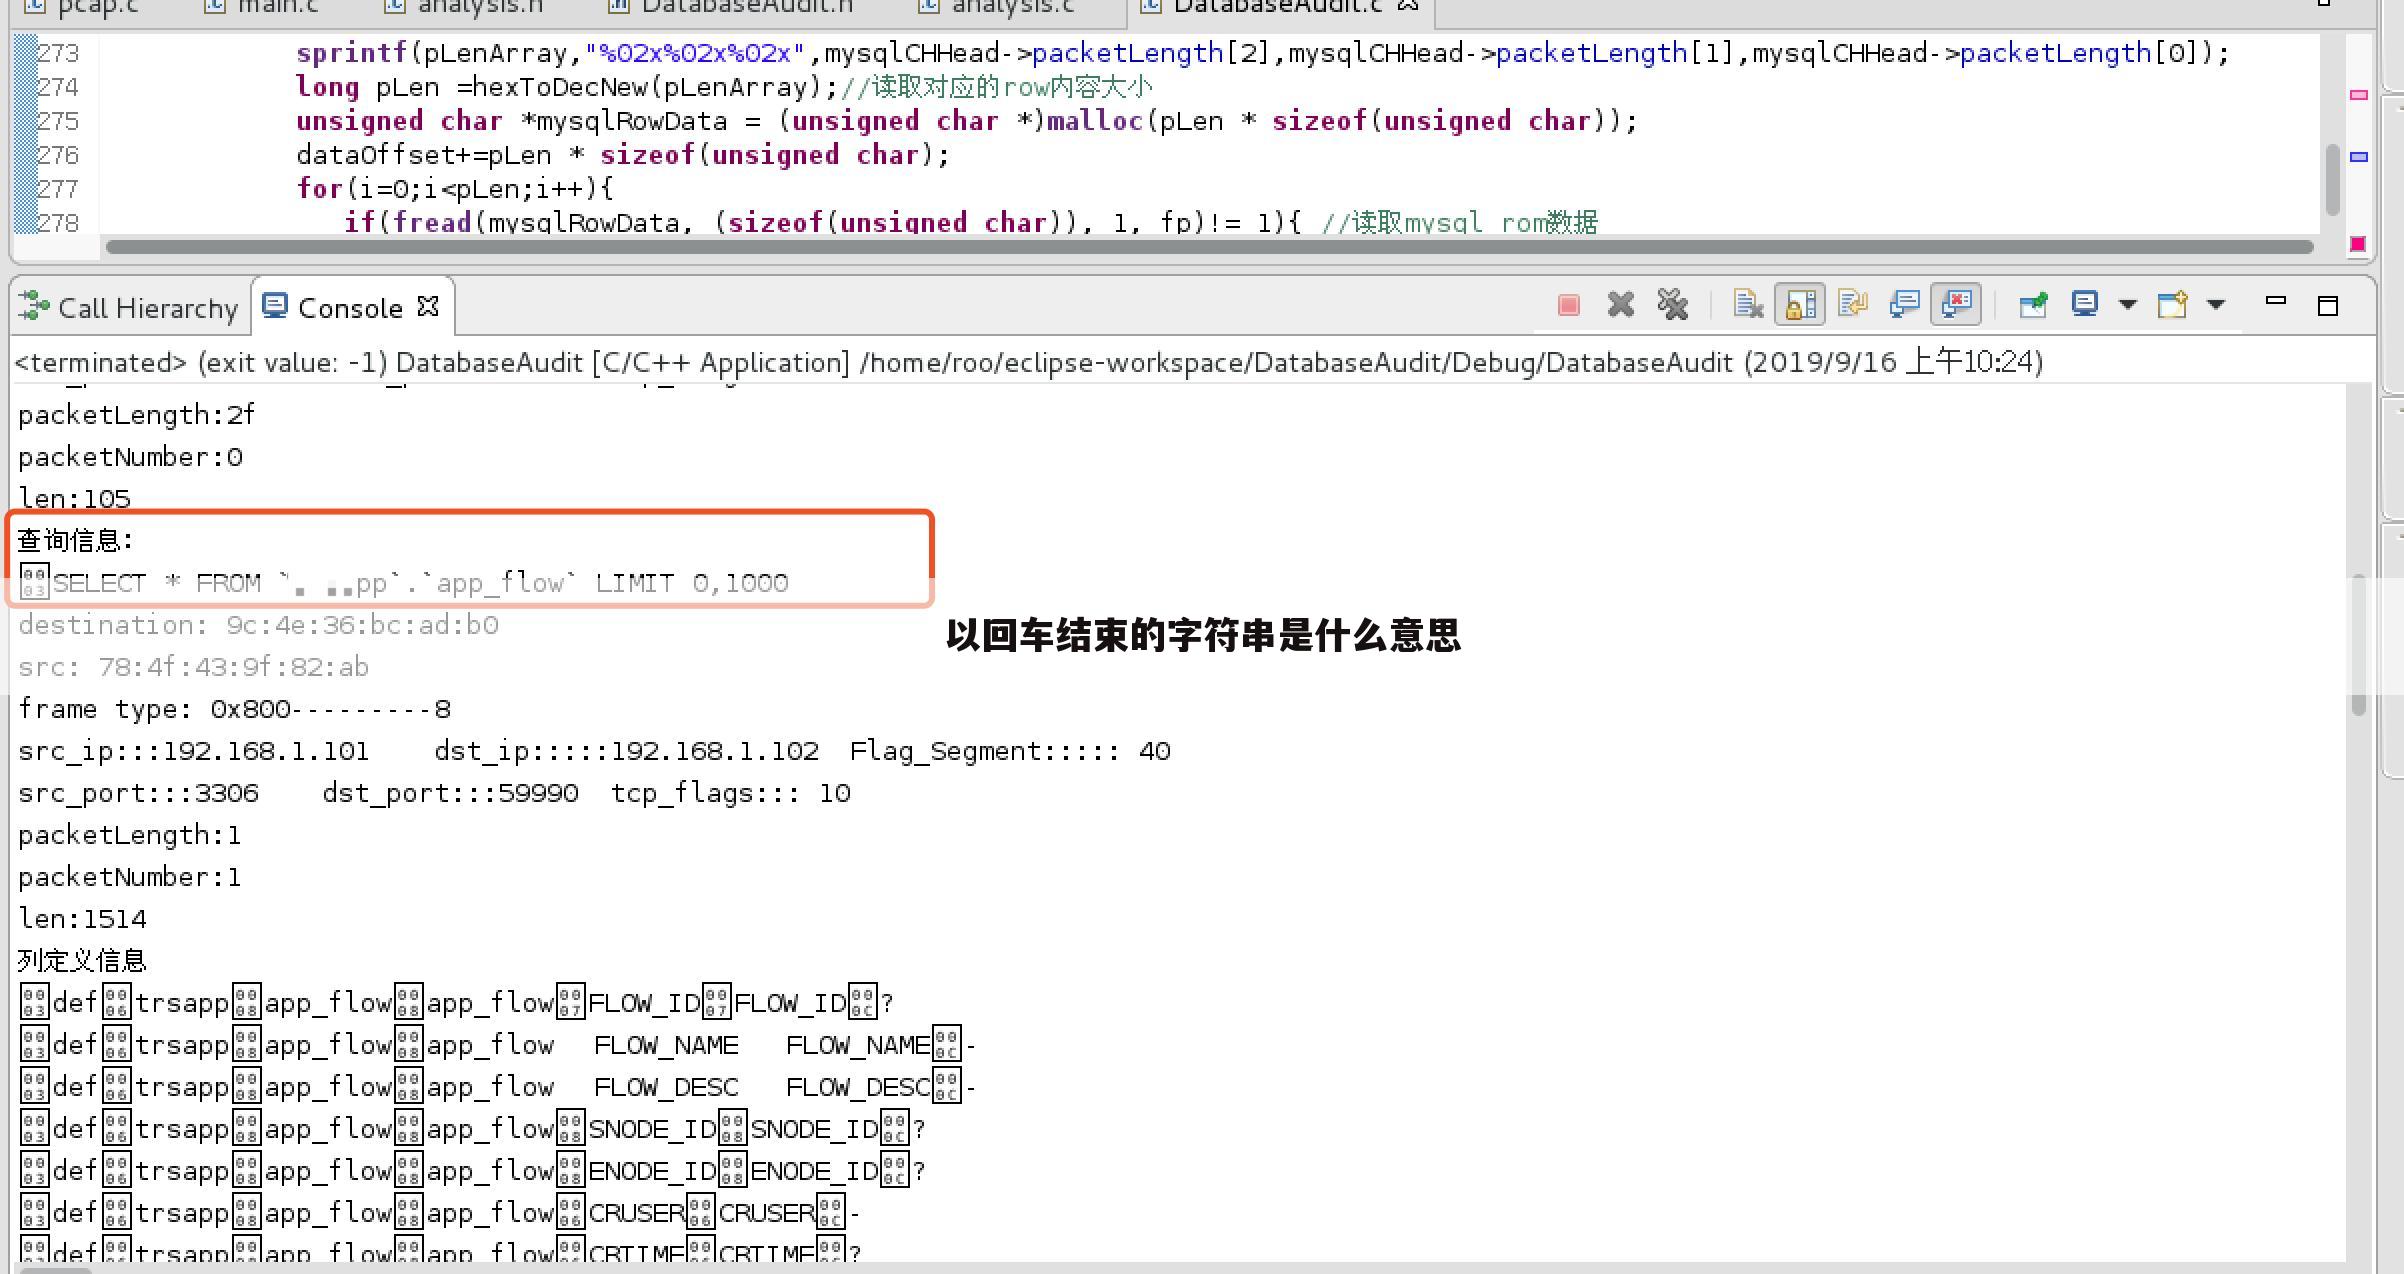
Task: Click the Open Console icon
Action: pos(2173,305)
